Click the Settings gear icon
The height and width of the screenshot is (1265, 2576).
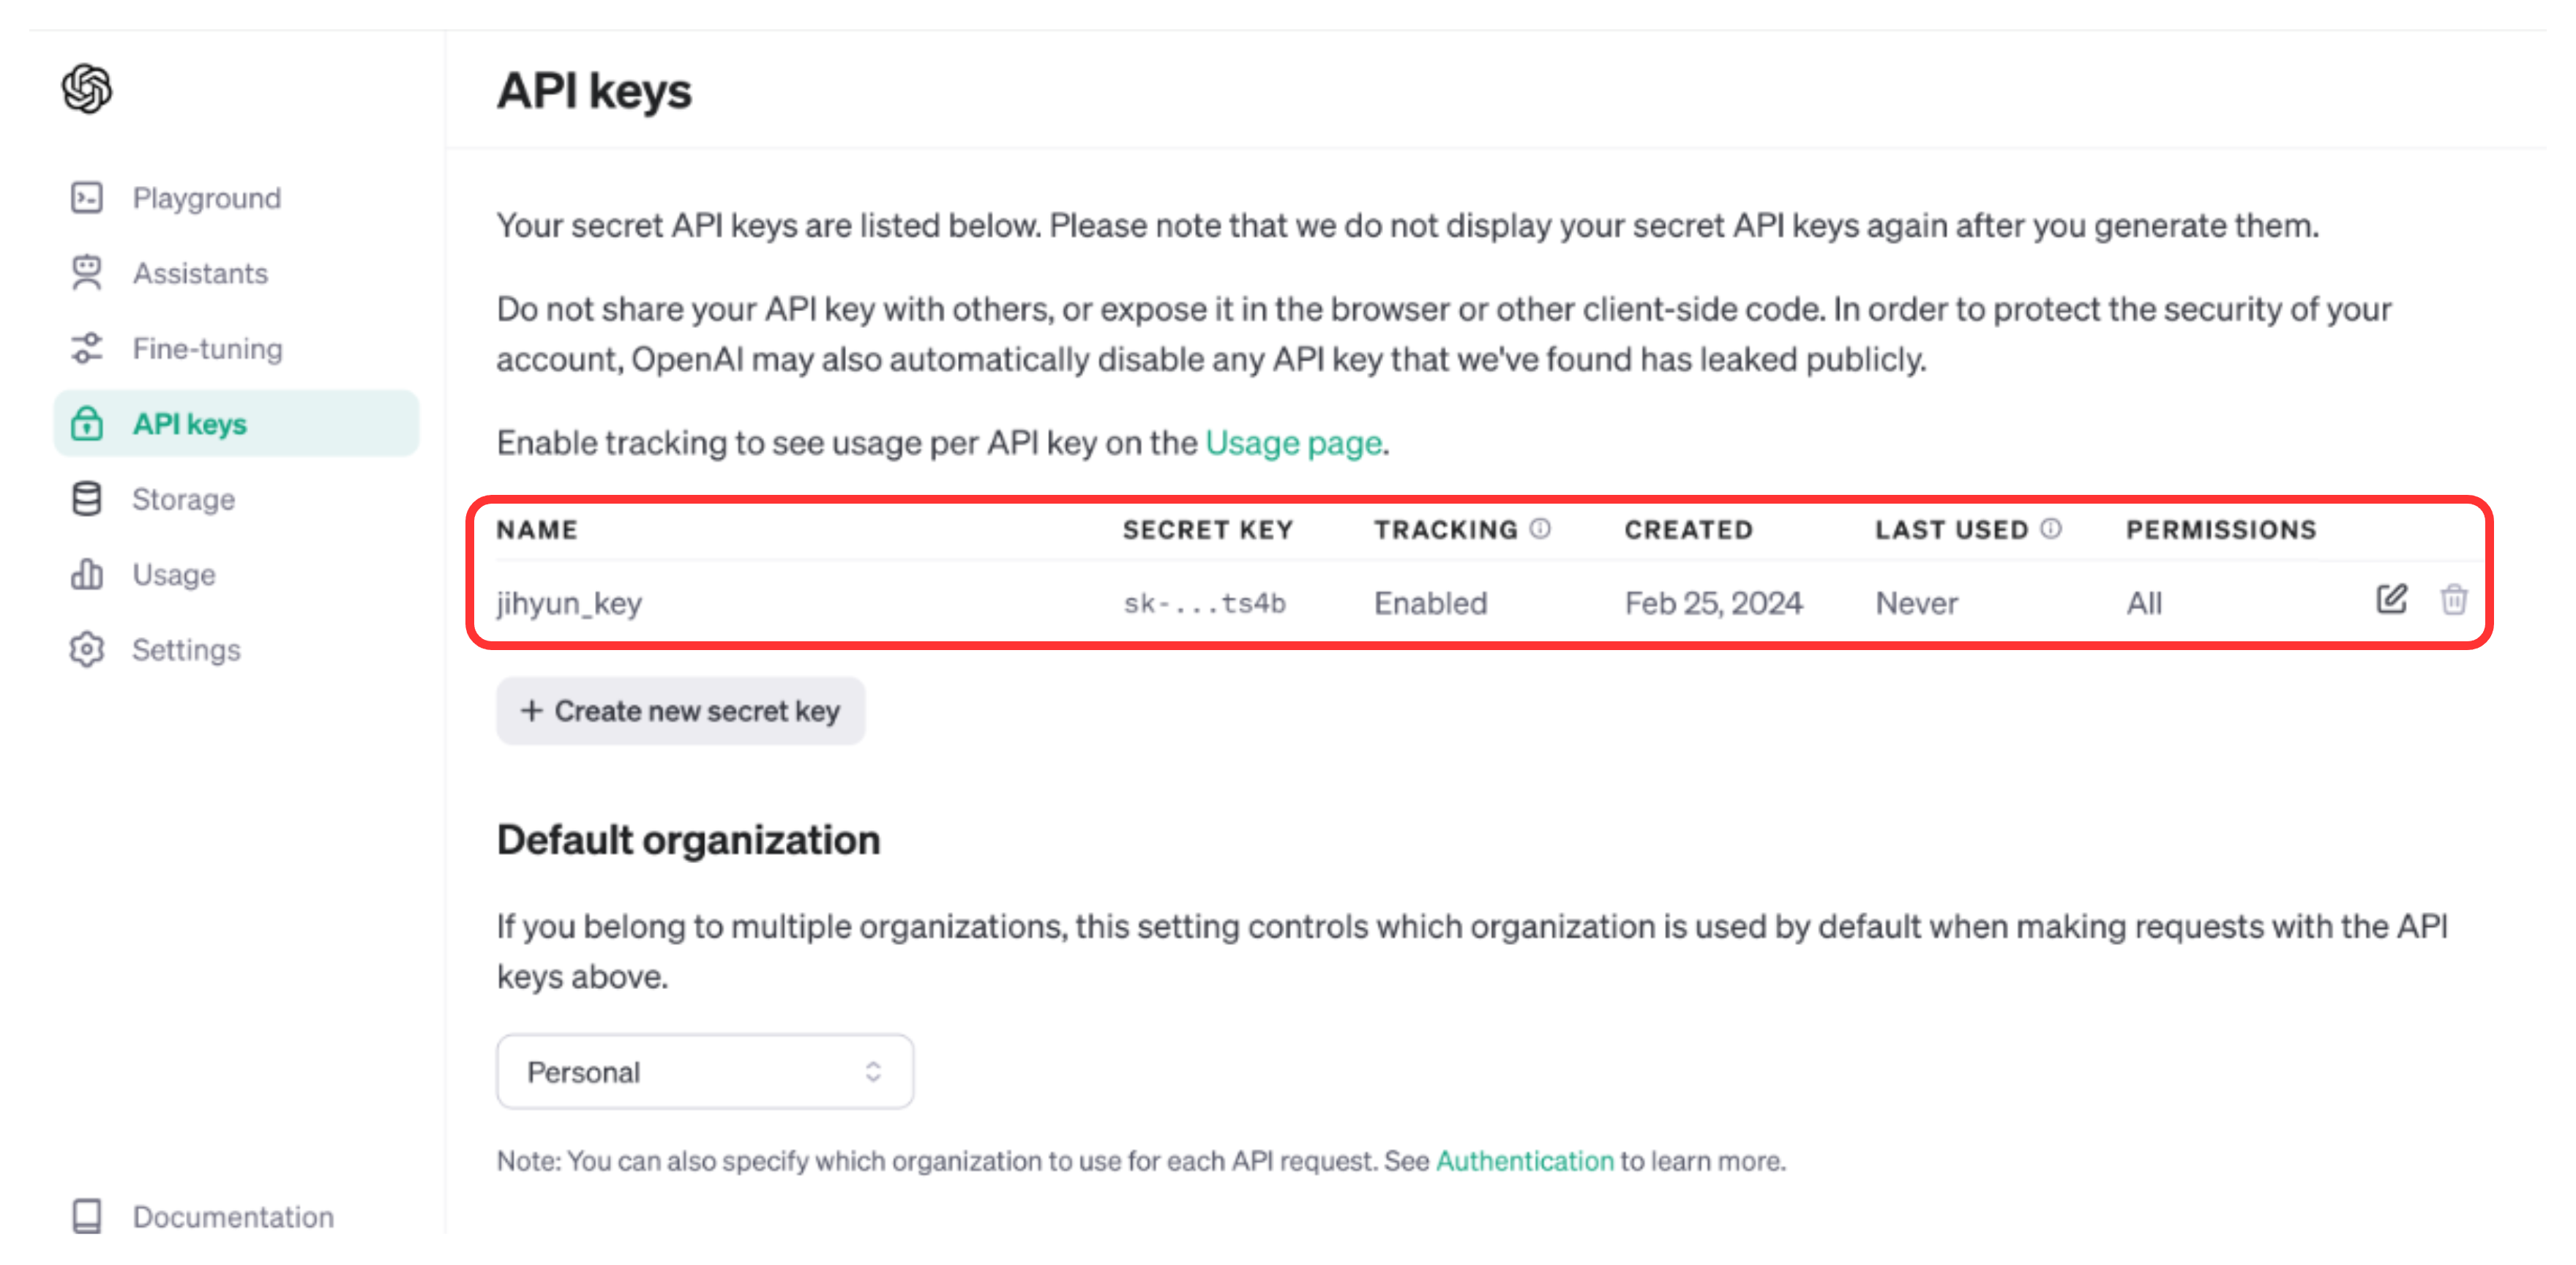click(87, 649)
